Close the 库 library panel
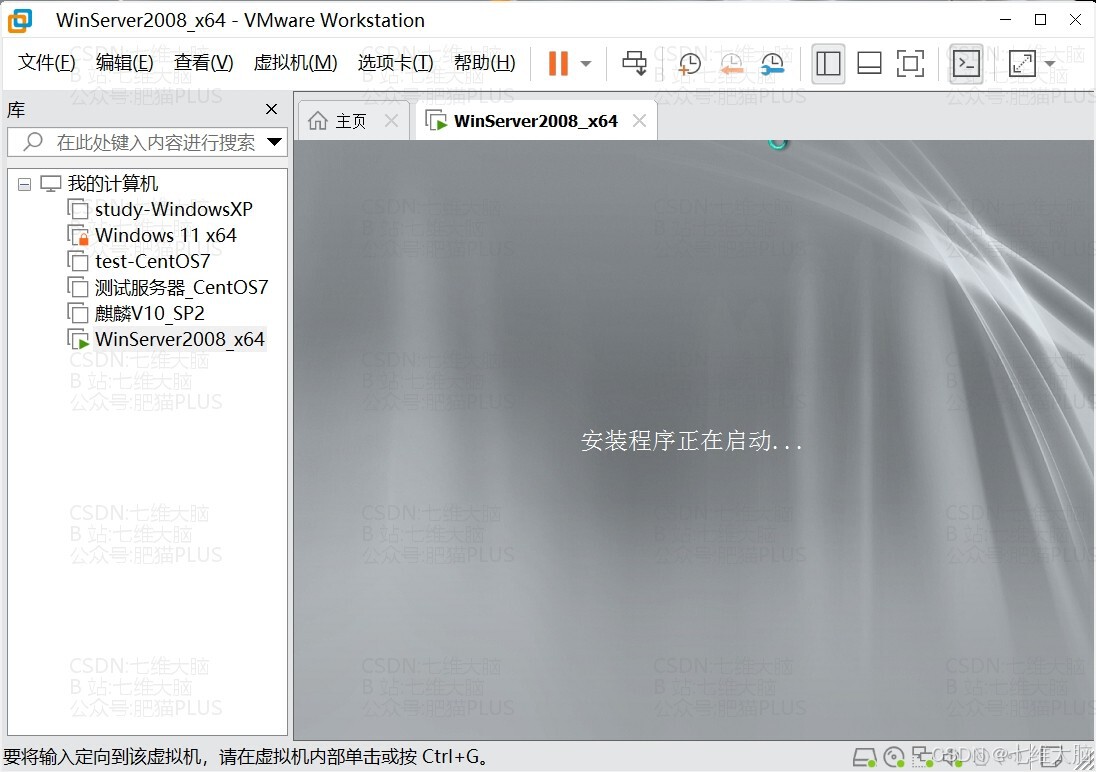The width and height of the screenshot is (1096, 772). click(x=271, y=109)
